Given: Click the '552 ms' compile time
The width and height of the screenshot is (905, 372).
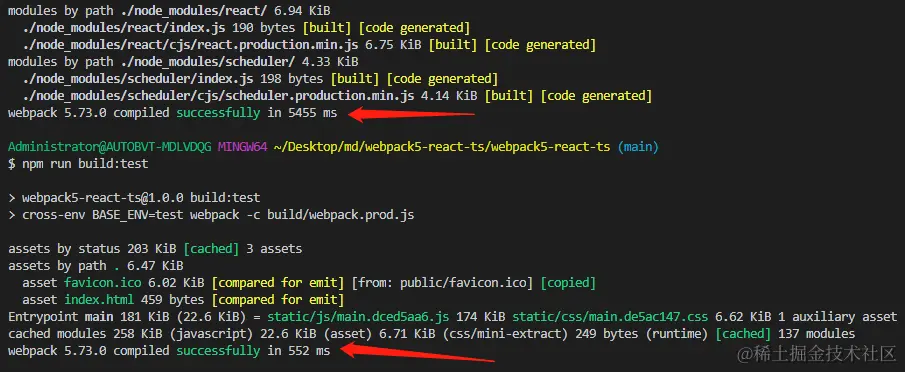Looking at the screenshot, I should 309,351.
